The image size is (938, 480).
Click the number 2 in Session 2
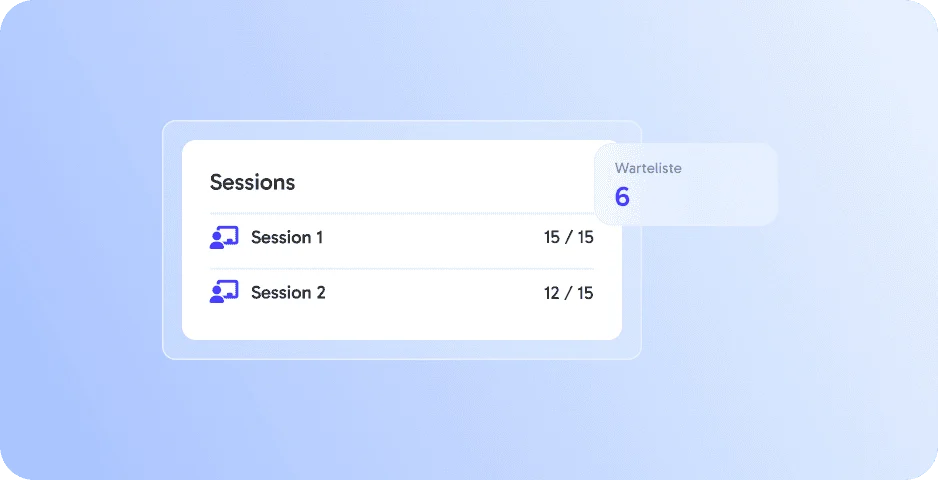pos(321,293)
